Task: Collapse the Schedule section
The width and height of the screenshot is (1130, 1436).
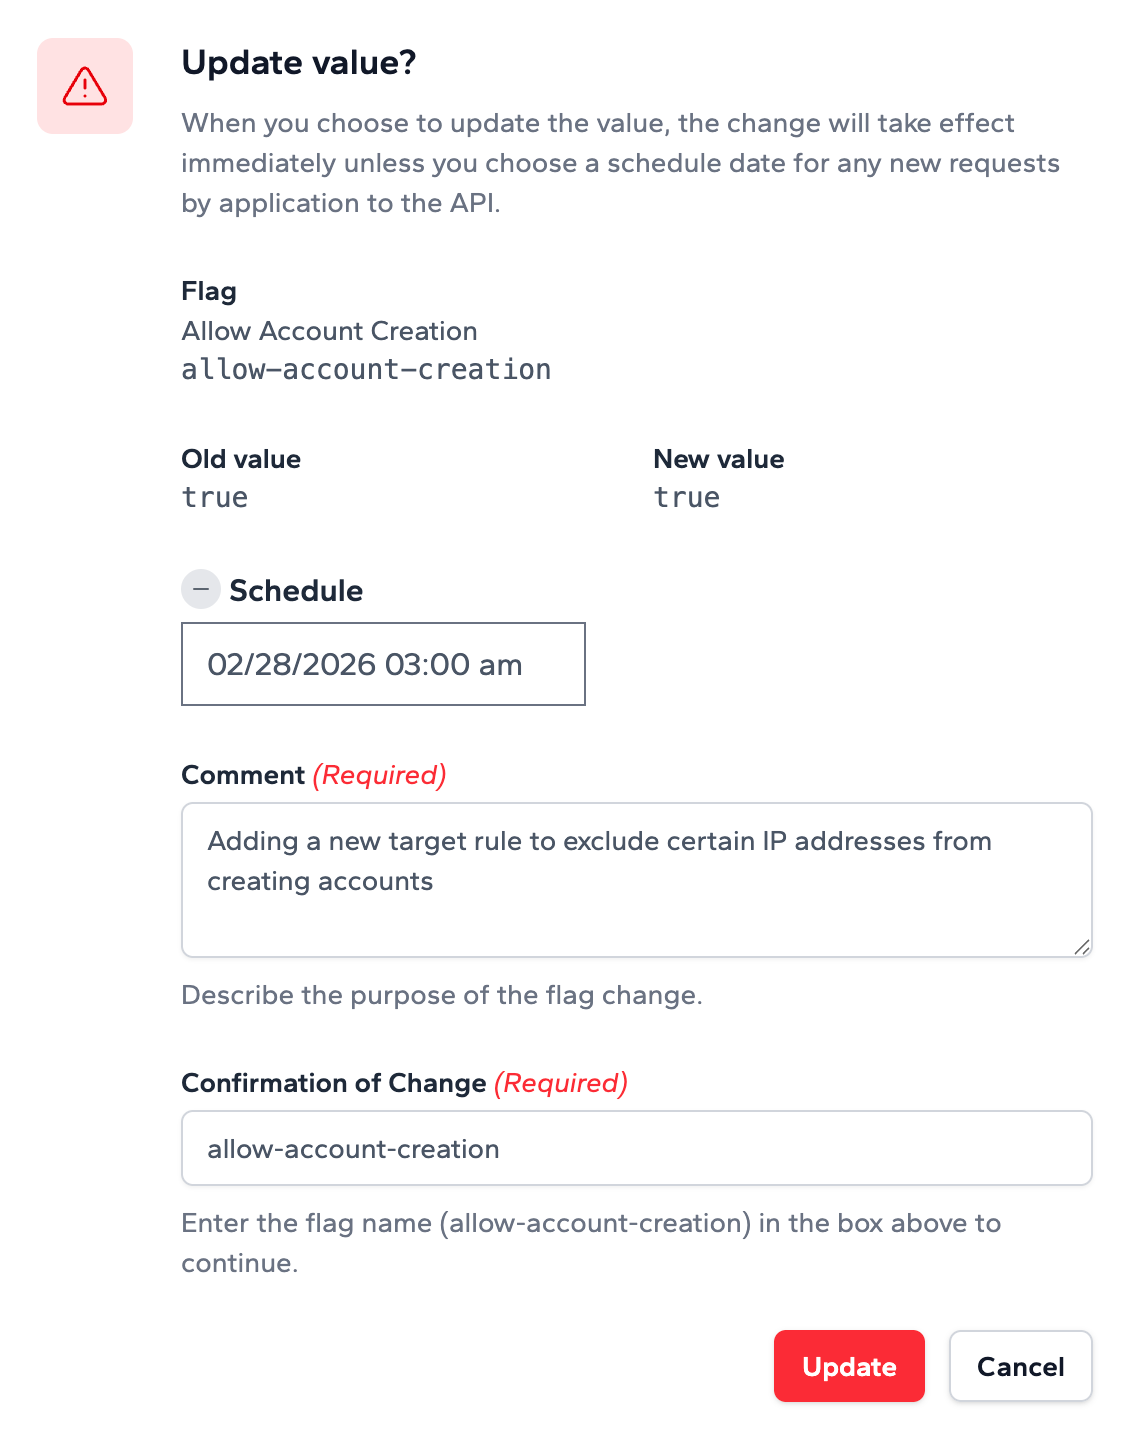Action: 201,590
